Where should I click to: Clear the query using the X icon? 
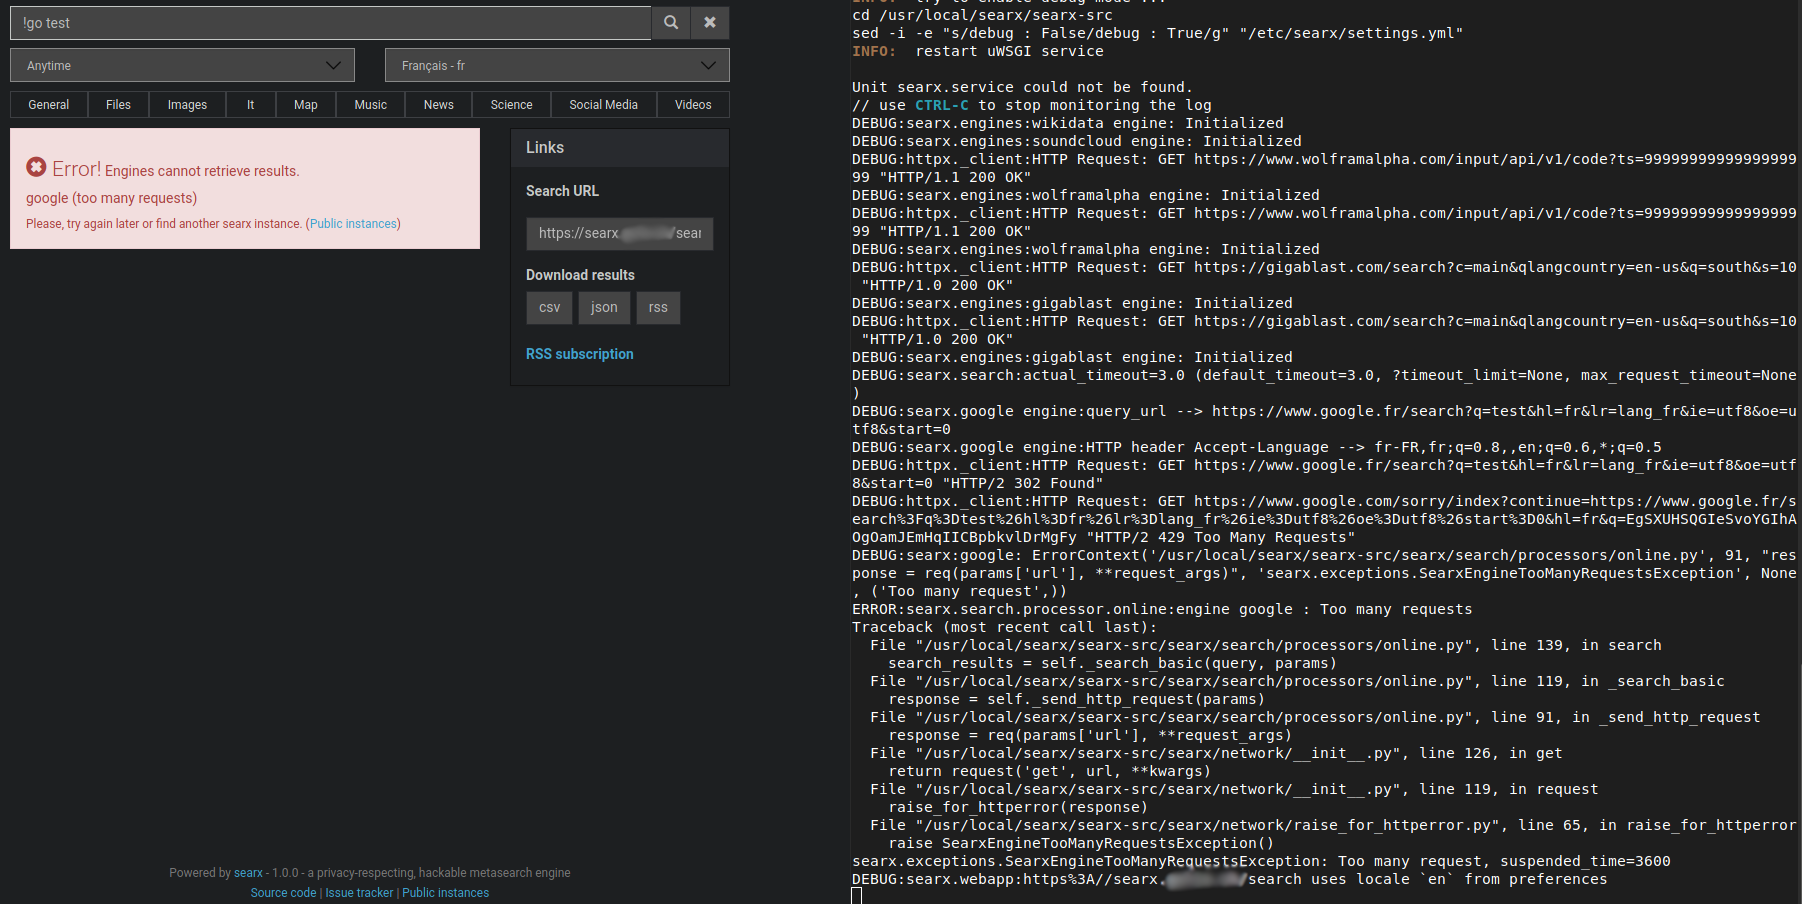point(710,22)
